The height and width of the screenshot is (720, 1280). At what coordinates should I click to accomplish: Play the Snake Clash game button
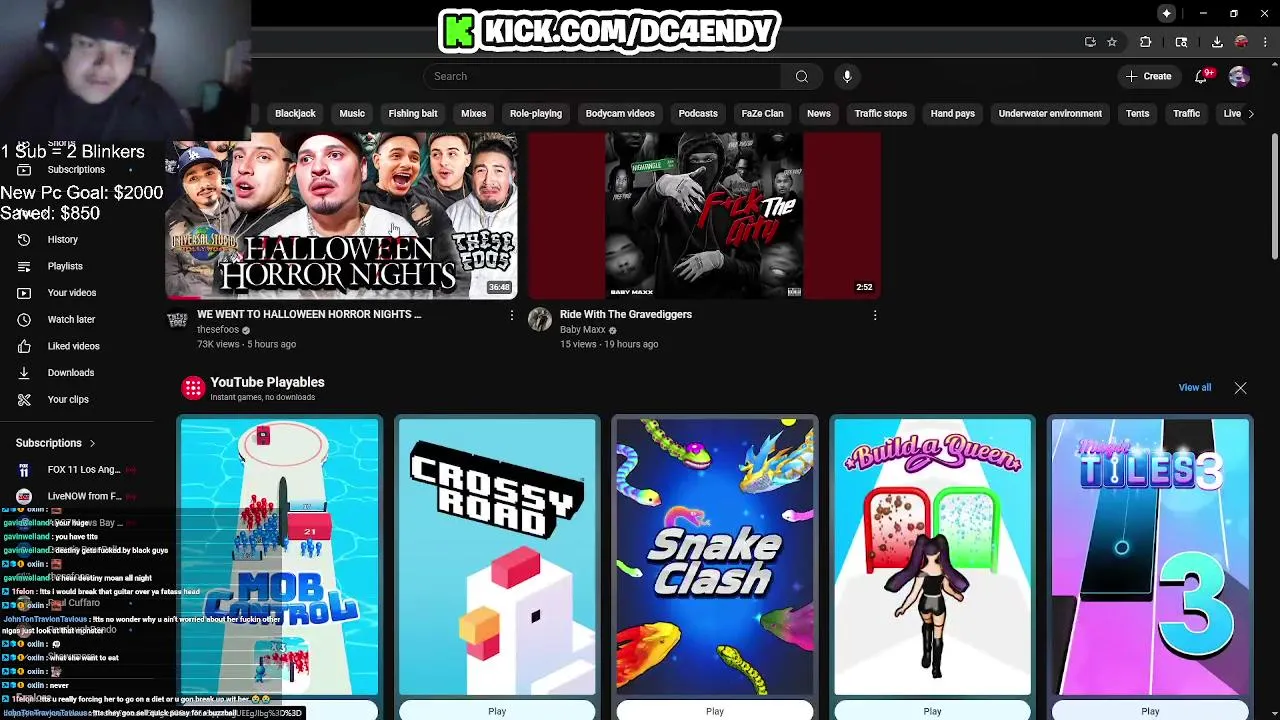coord(715,711)
